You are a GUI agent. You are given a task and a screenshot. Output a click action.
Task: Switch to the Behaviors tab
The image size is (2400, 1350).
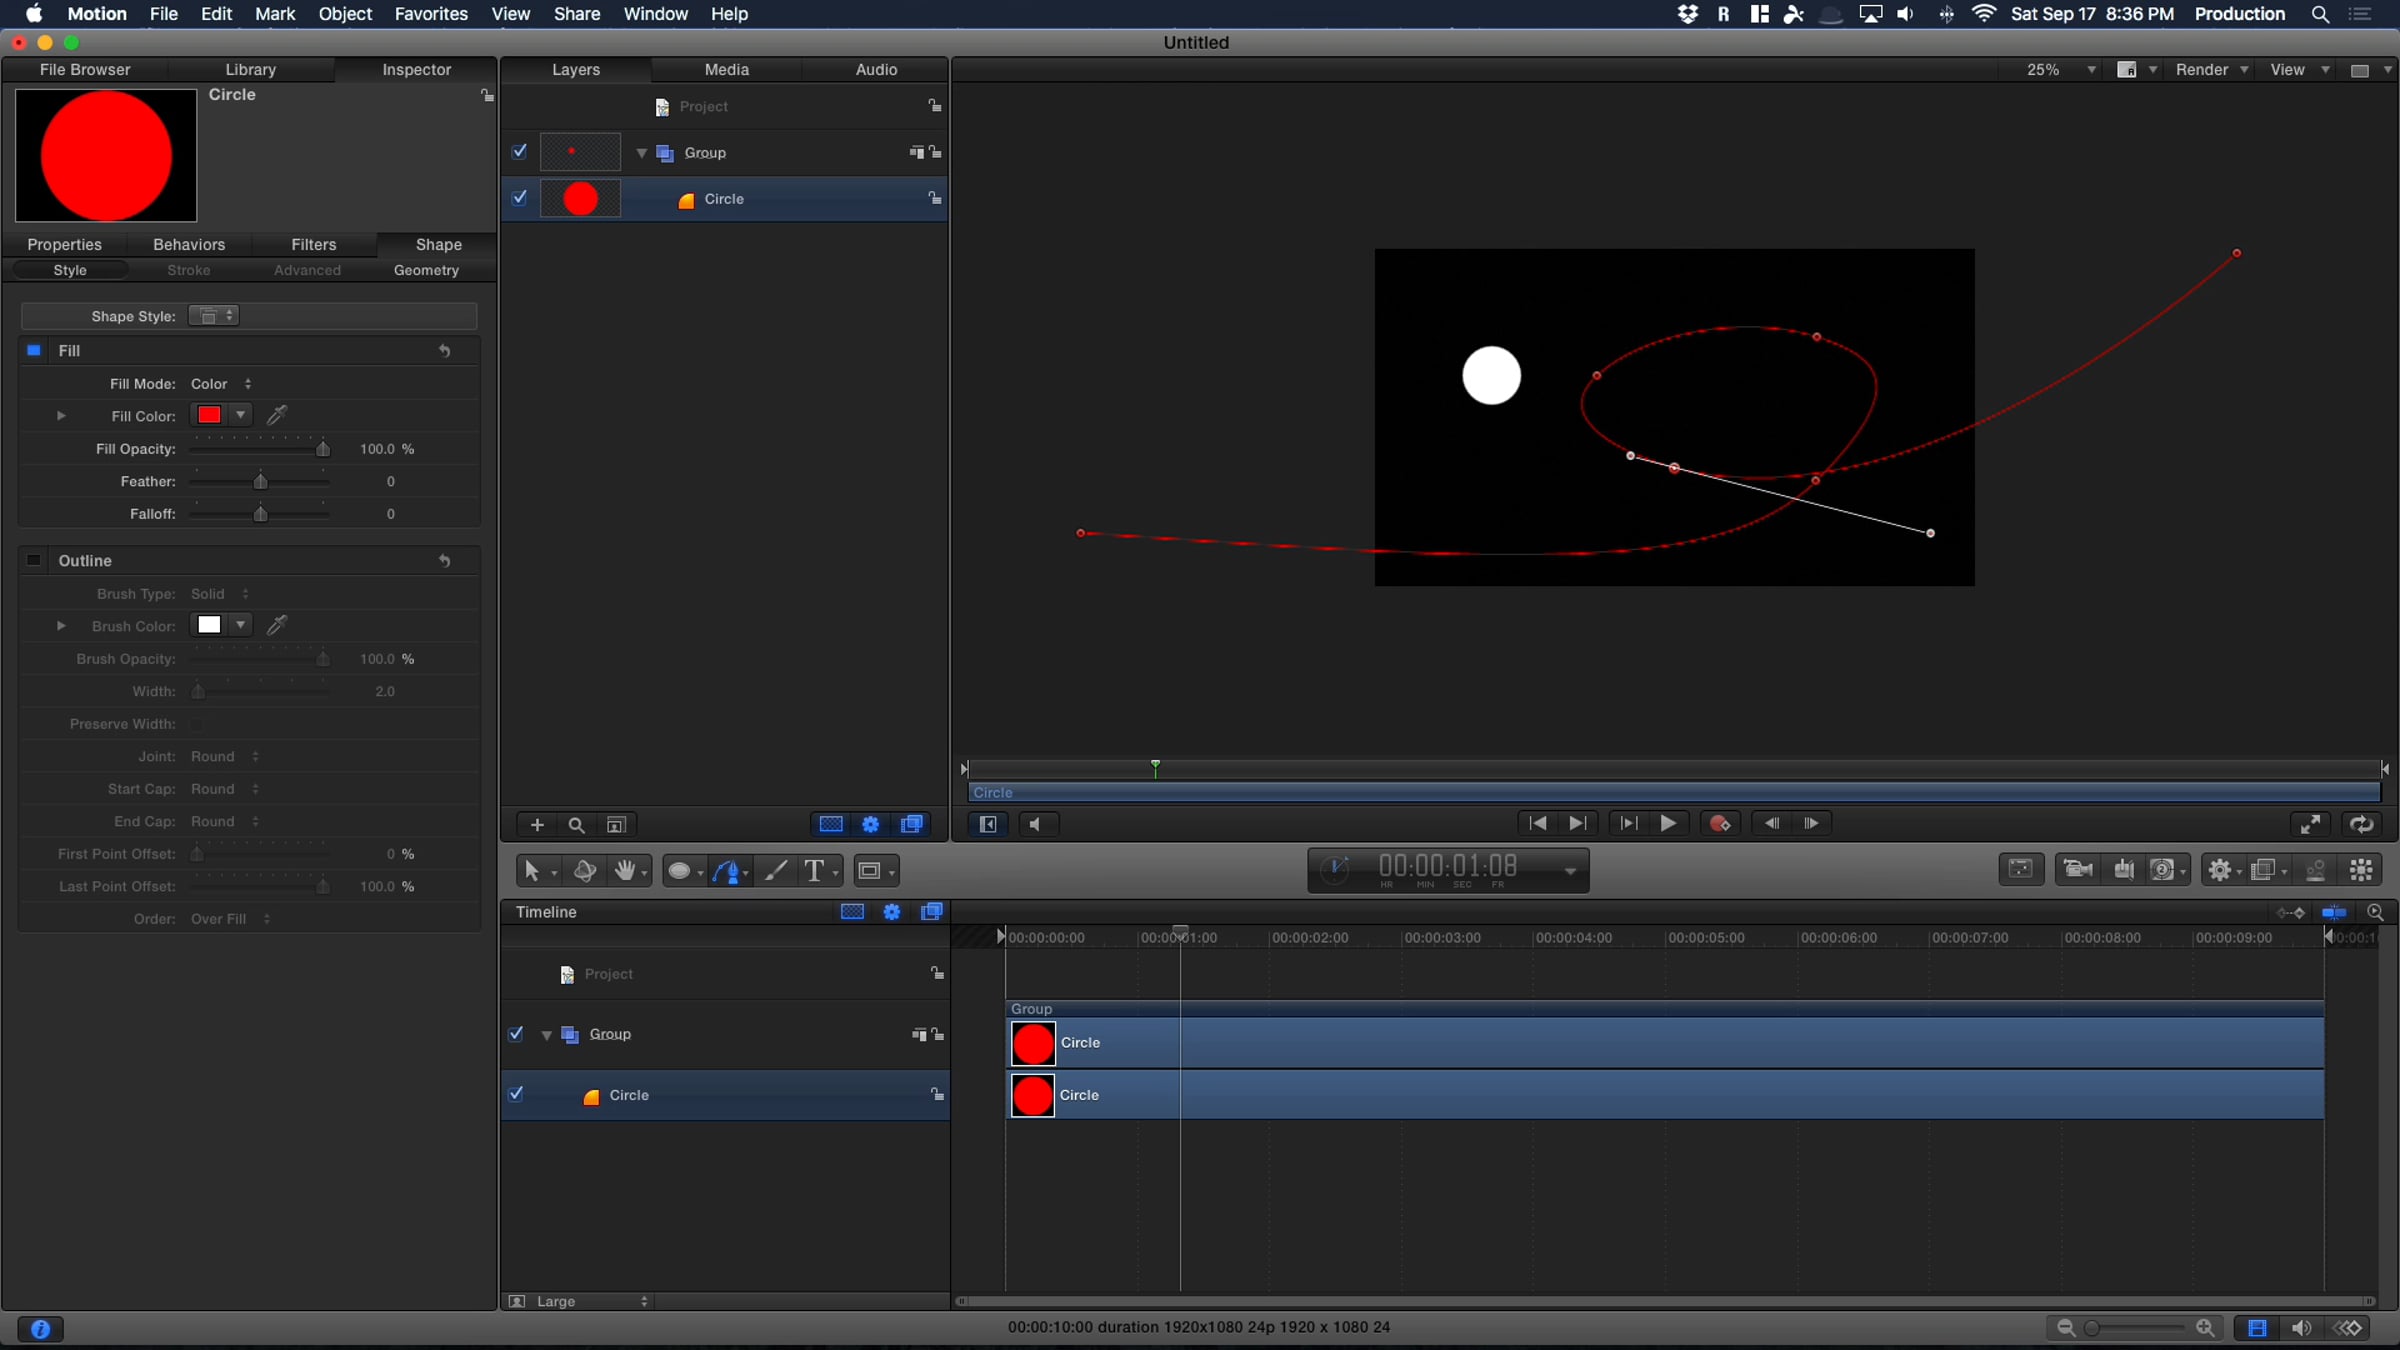click(x=189, y=245)
